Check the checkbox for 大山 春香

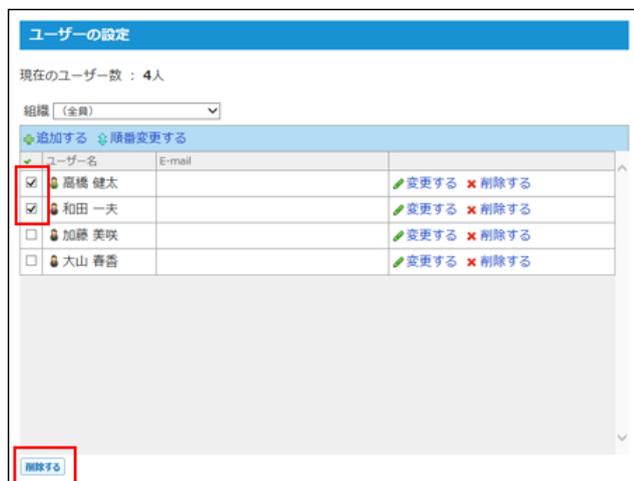31,261
